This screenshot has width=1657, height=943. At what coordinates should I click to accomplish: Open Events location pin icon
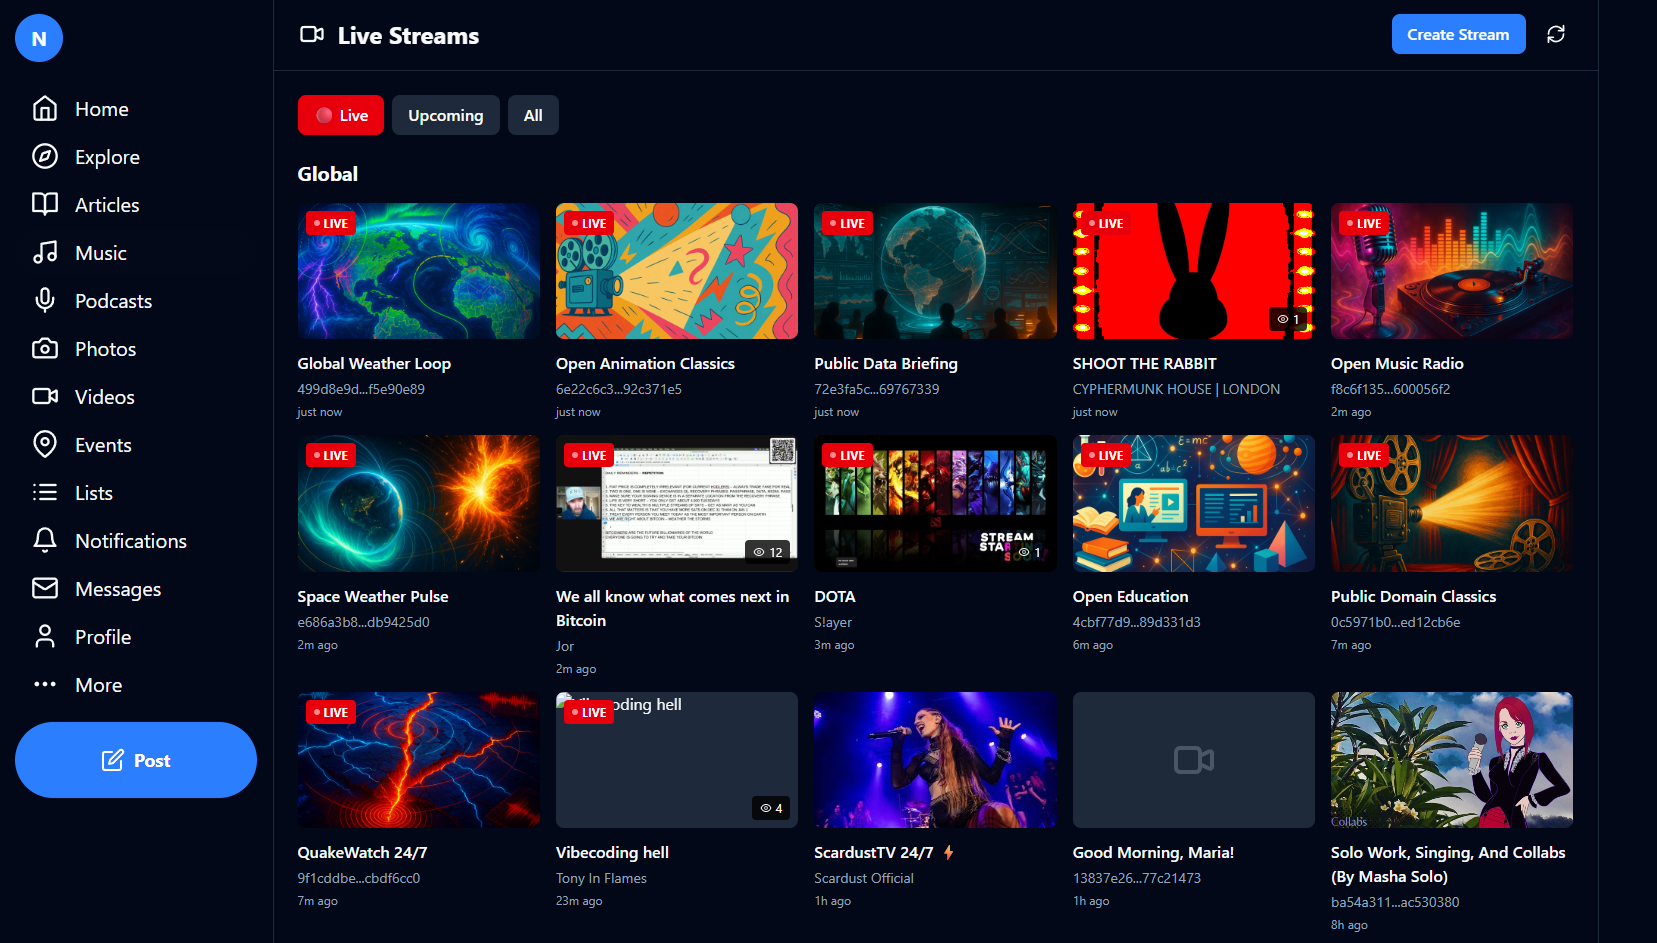(x=45, y=445)
